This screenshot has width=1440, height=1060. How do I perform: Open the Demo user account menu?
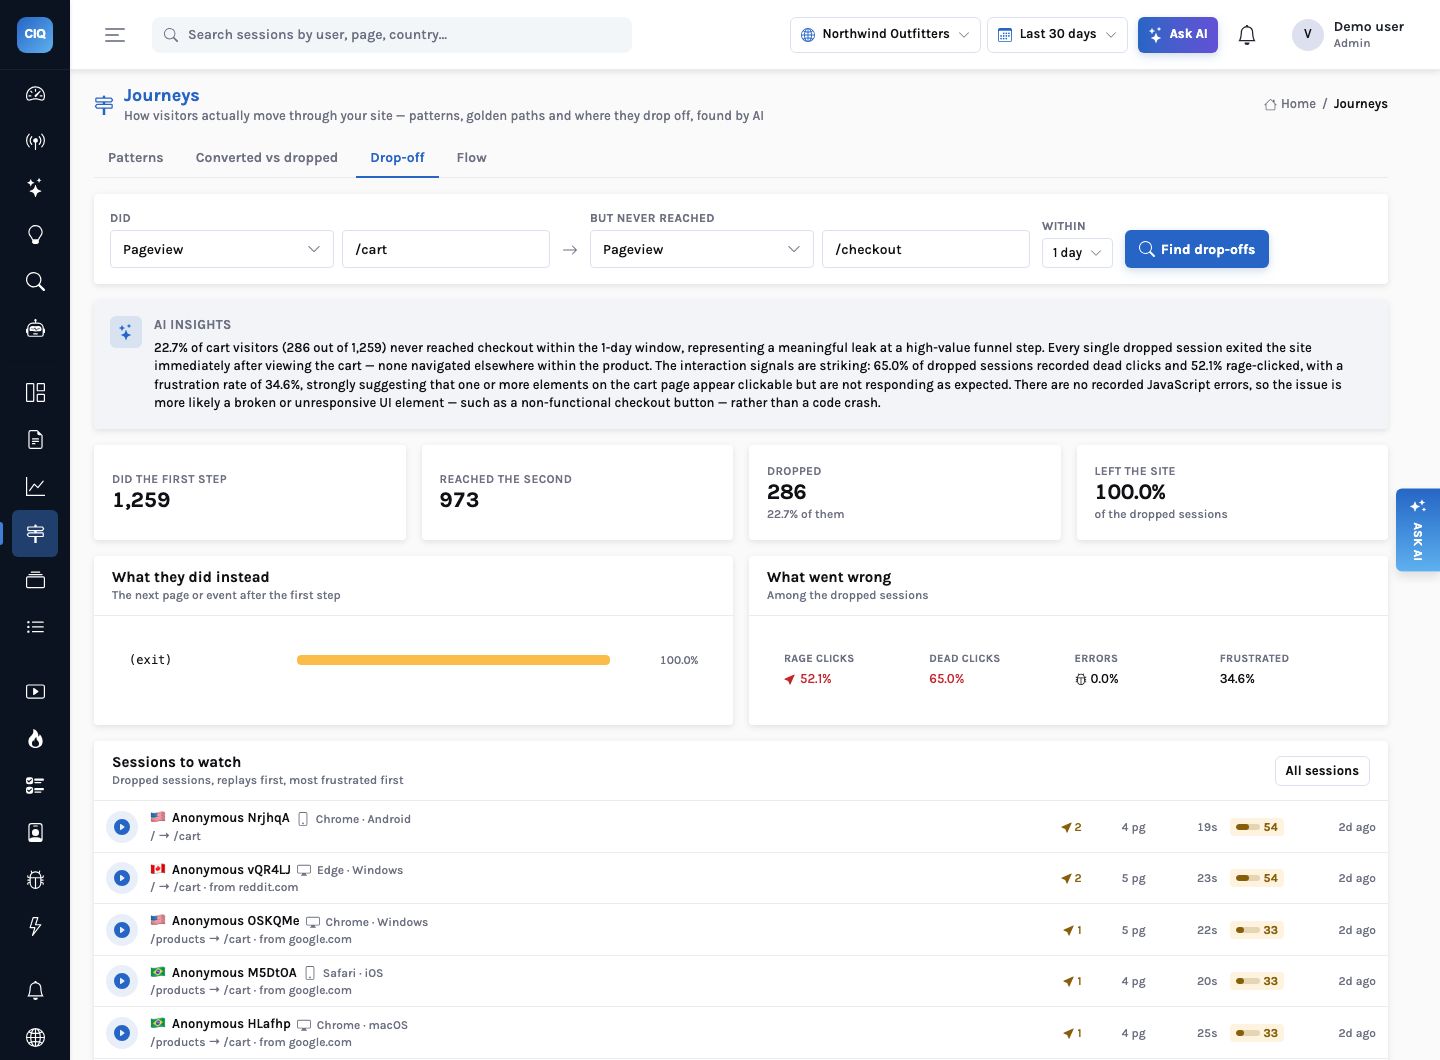(x=1349, y=34)
